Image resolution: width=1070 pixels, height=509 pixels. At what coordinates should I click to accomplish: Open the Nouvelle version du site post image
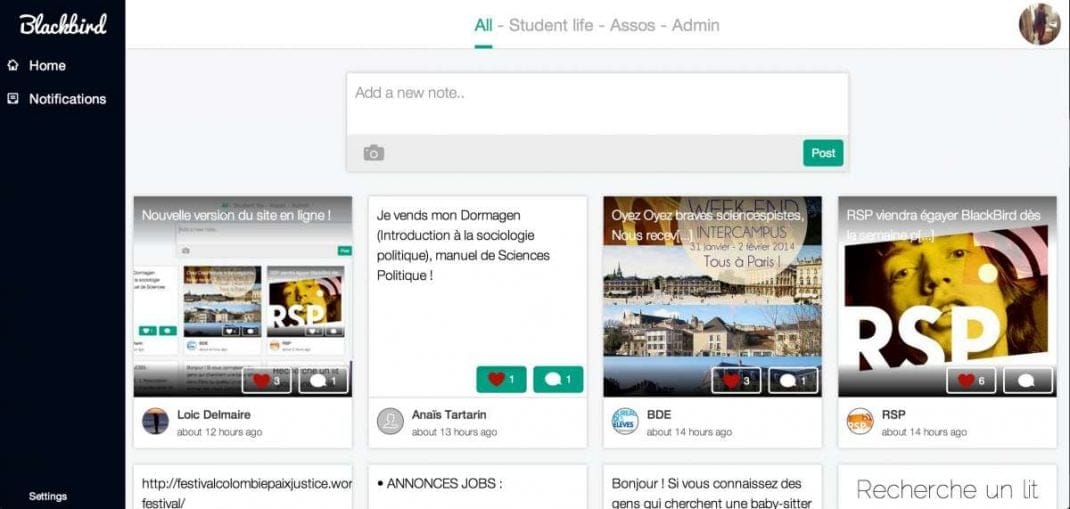point(243,297)
